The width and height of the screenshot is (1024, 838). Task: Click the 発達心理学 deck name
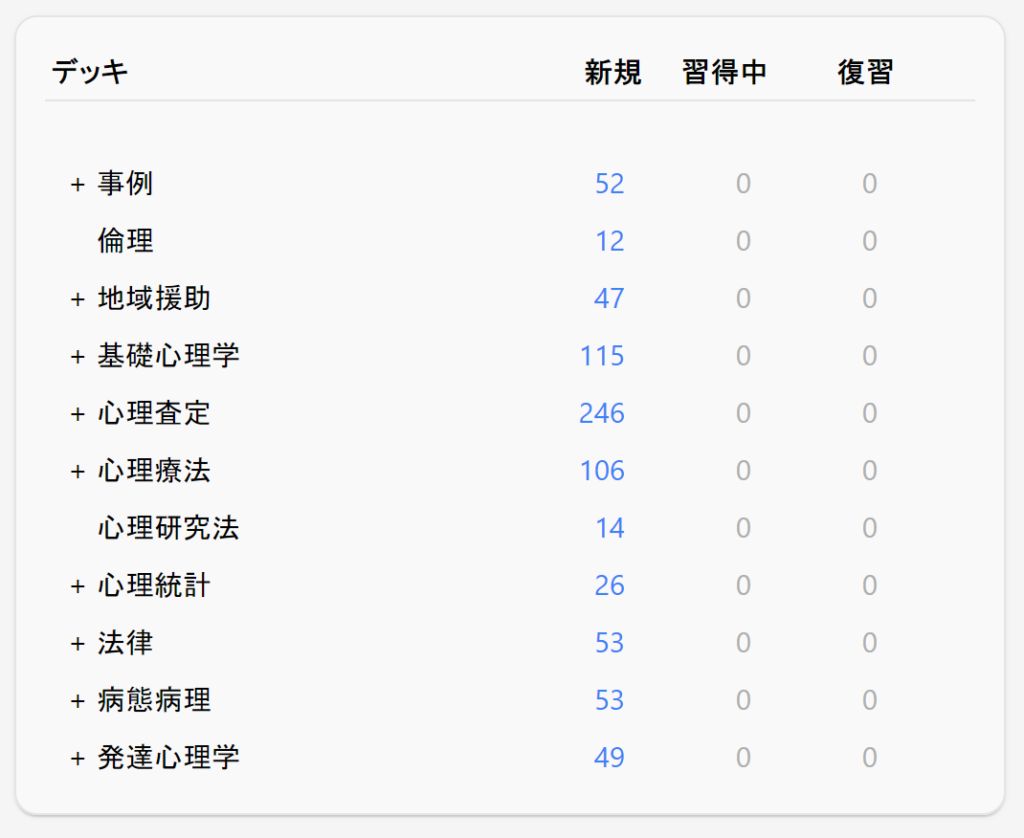tap(168, 758)
